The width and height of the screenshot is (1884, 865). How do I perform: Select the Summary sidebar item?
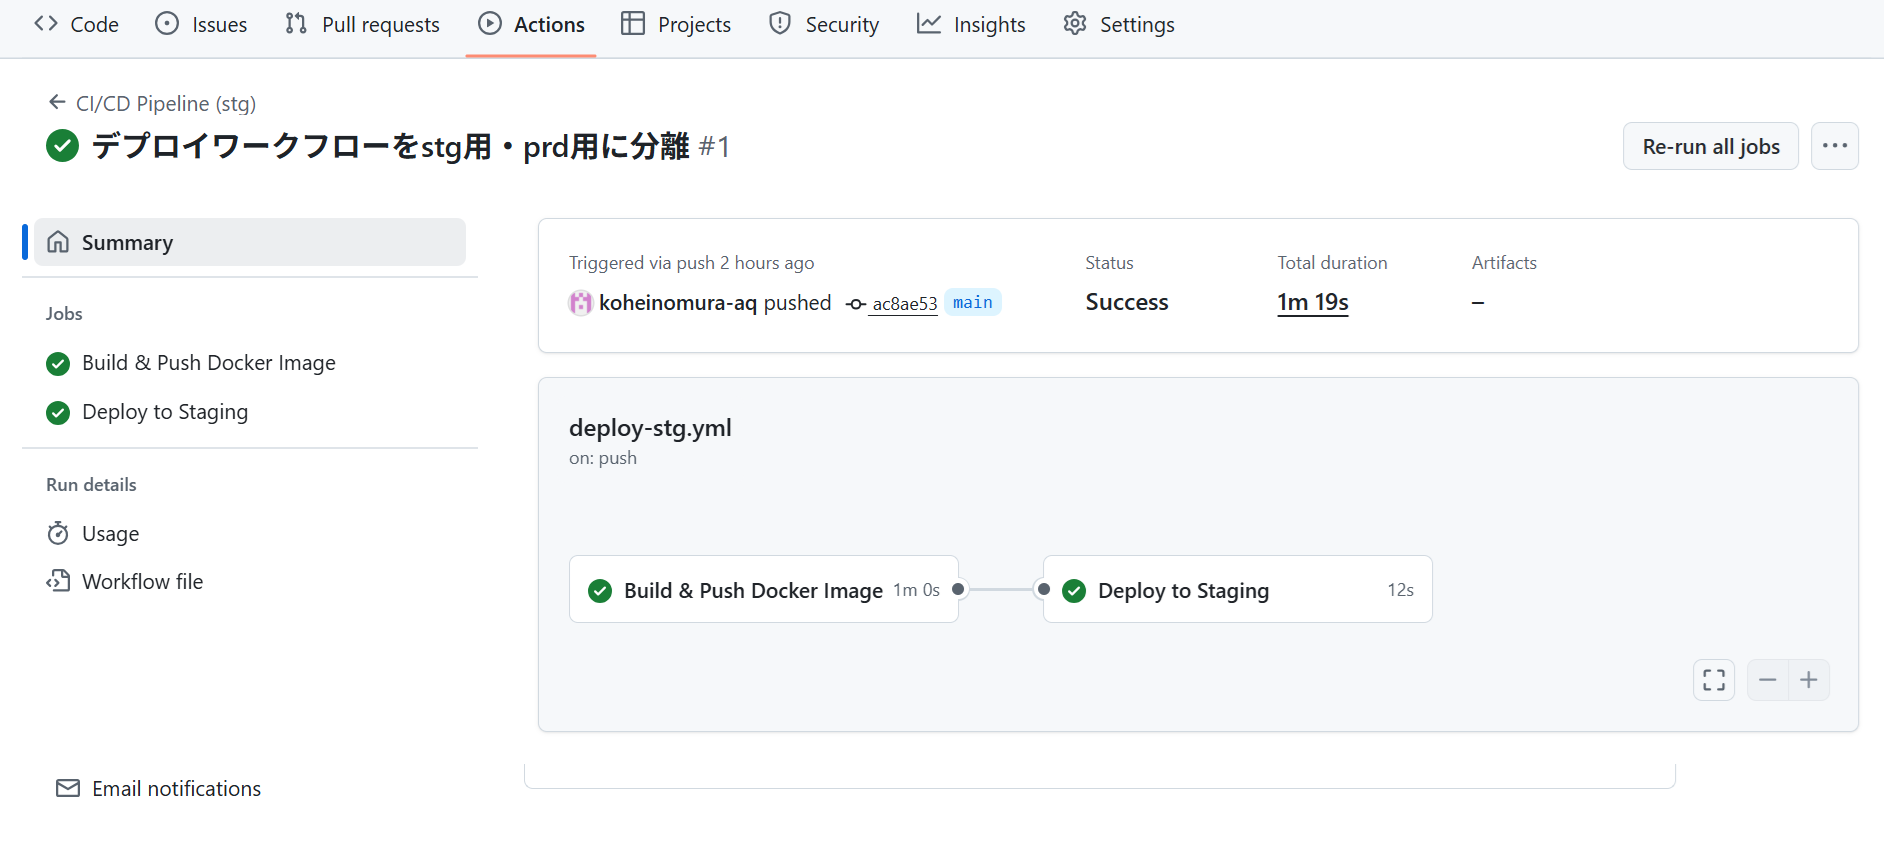click(250, 242)
